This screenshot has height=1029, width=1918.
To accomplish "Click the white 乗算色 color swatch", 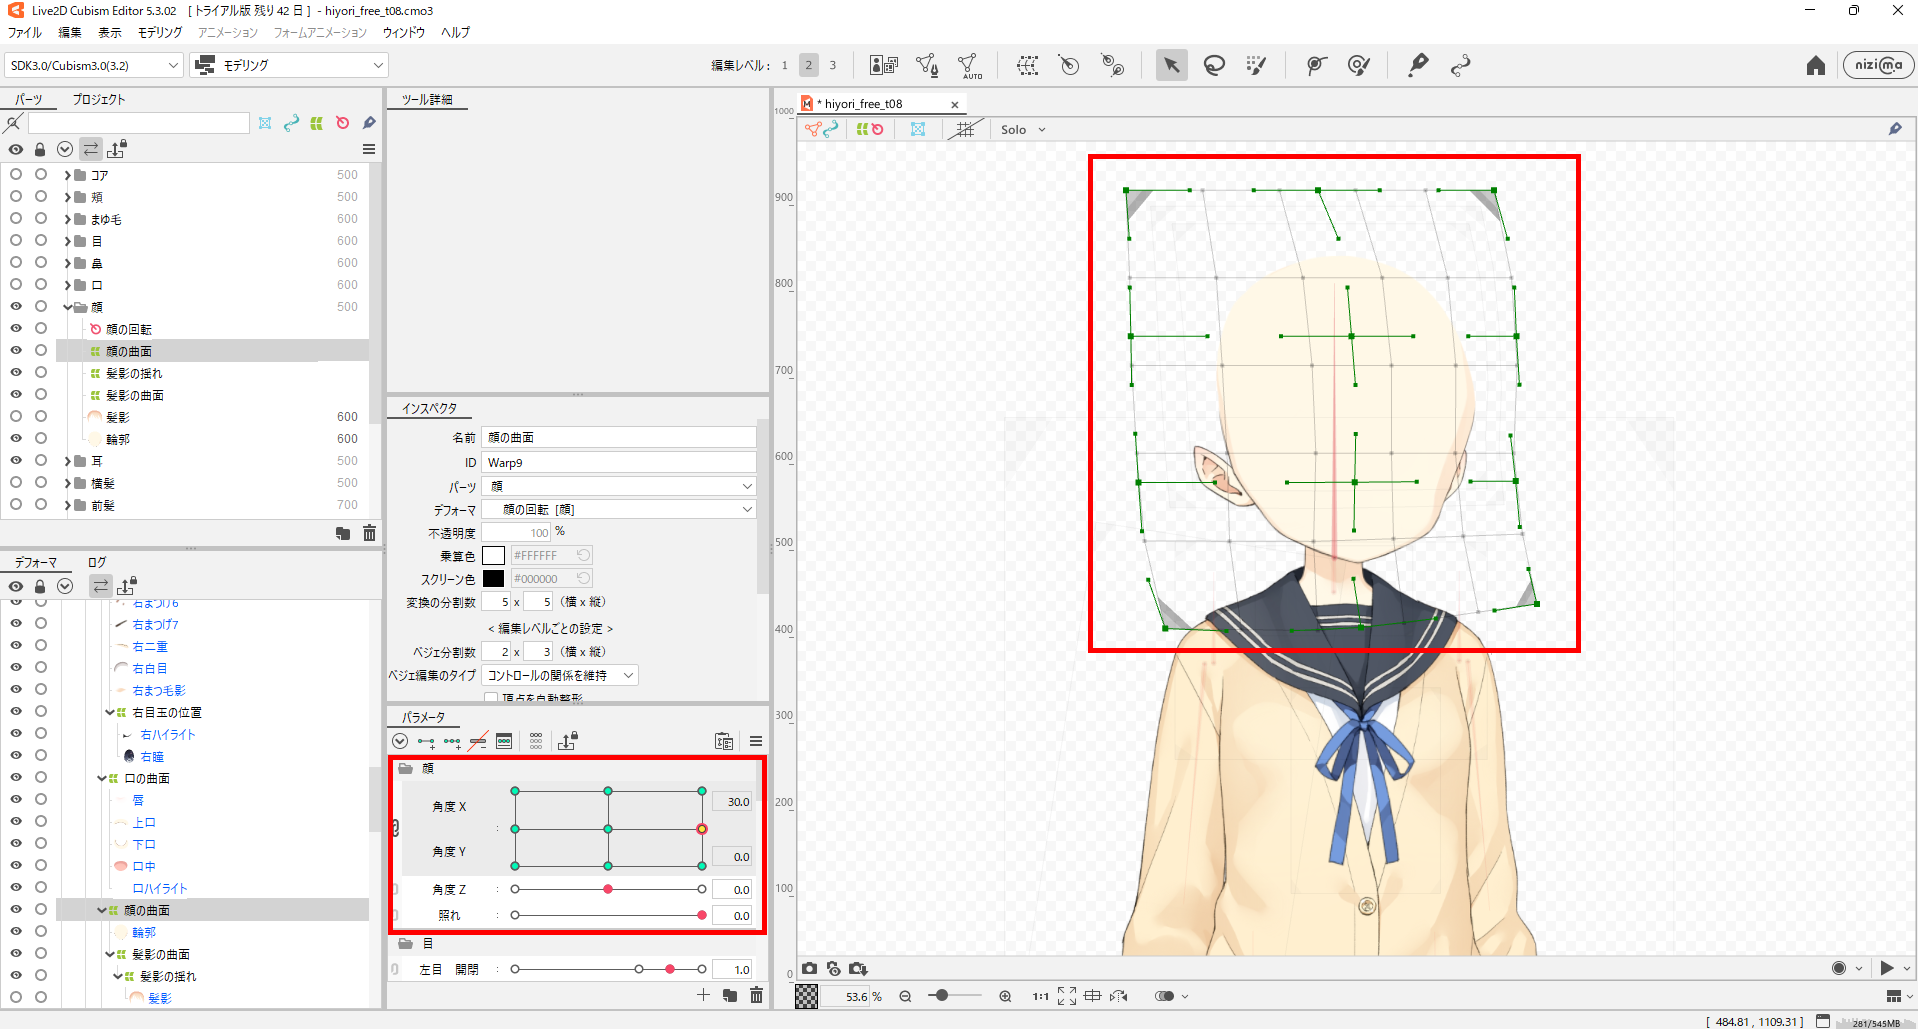I will click(x=493, y=555).
